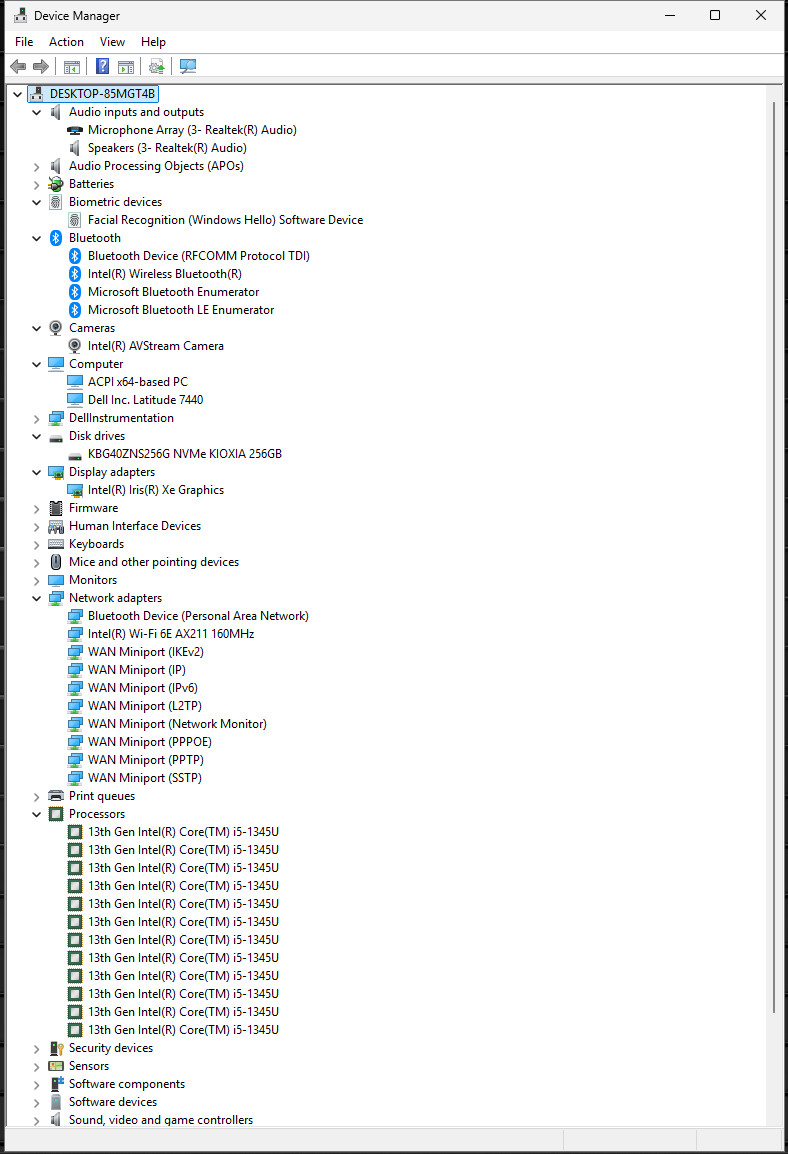Click the Display adapters category icon
Viewport: 788px width, 1154px height.
pyautogui.click(x=56, y=472)
